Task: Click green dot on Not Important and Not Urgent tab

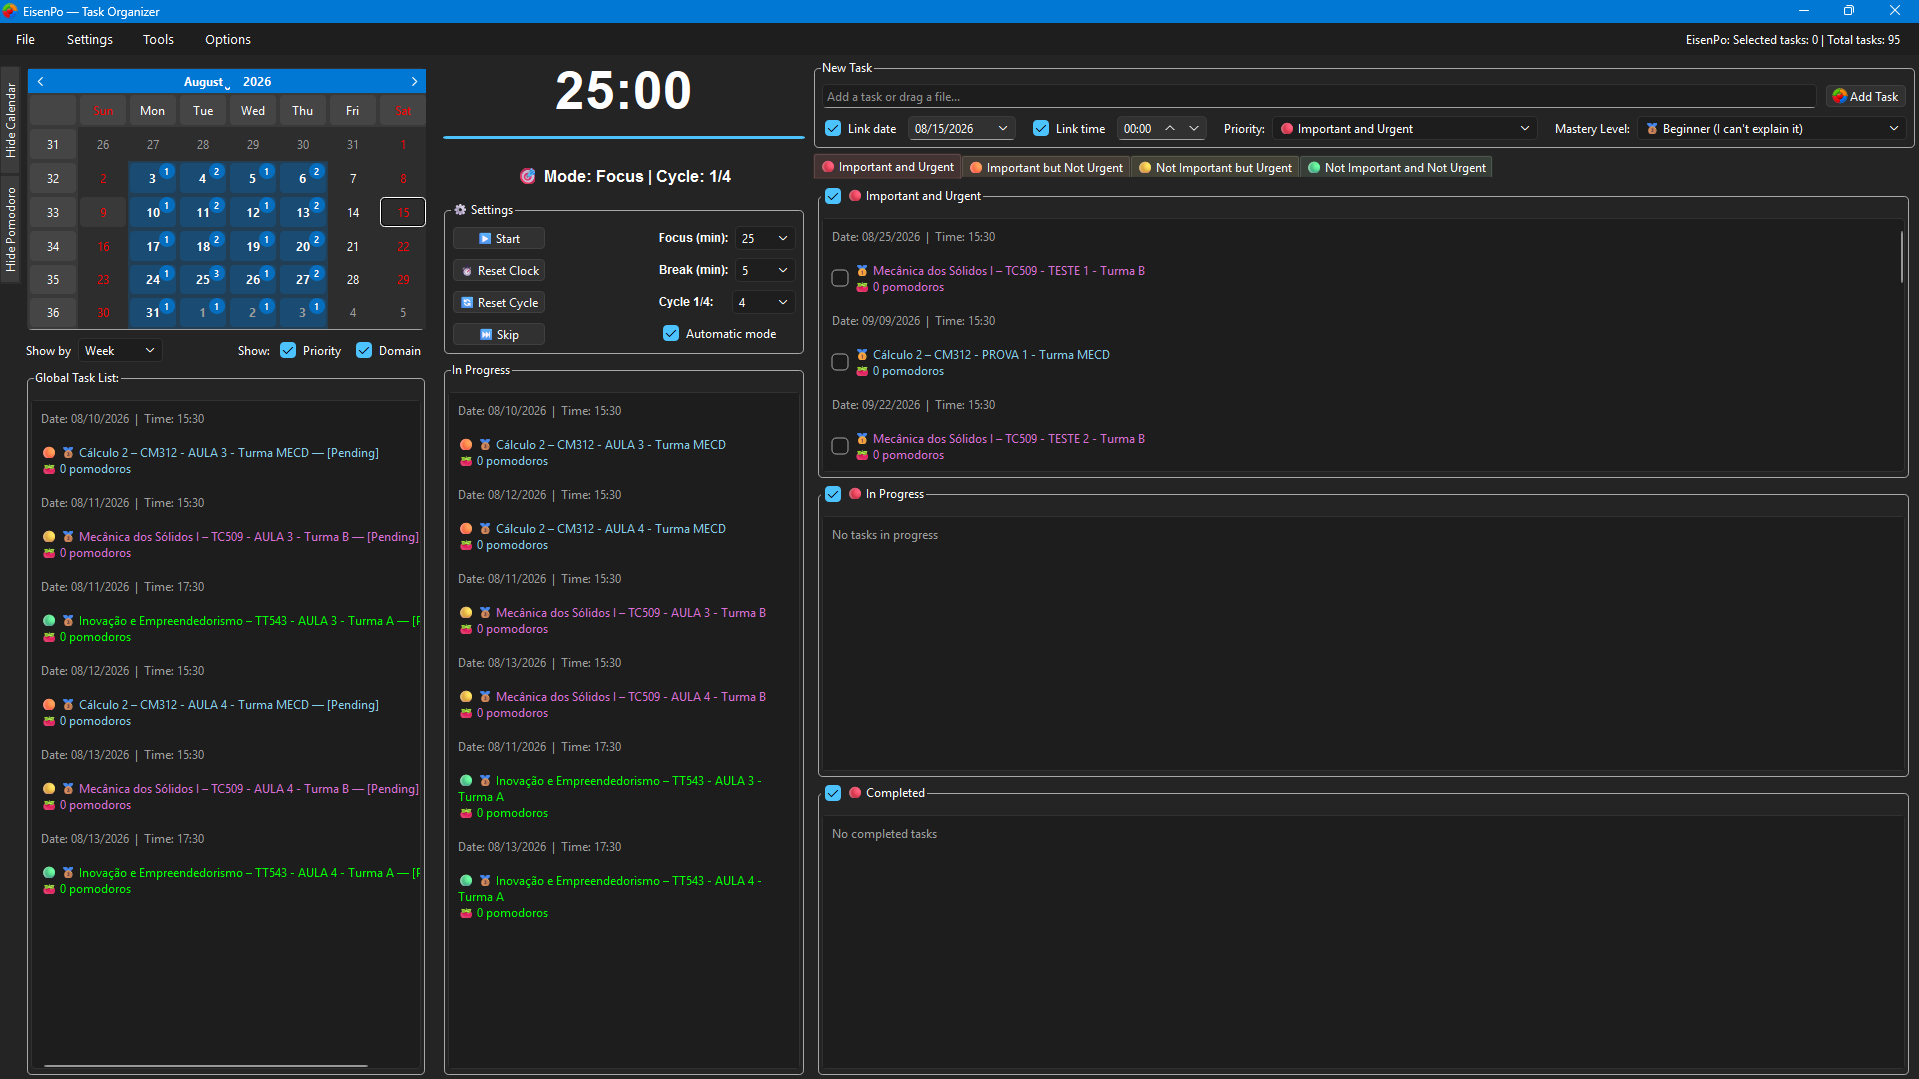Action: [x=1314, y=168]
